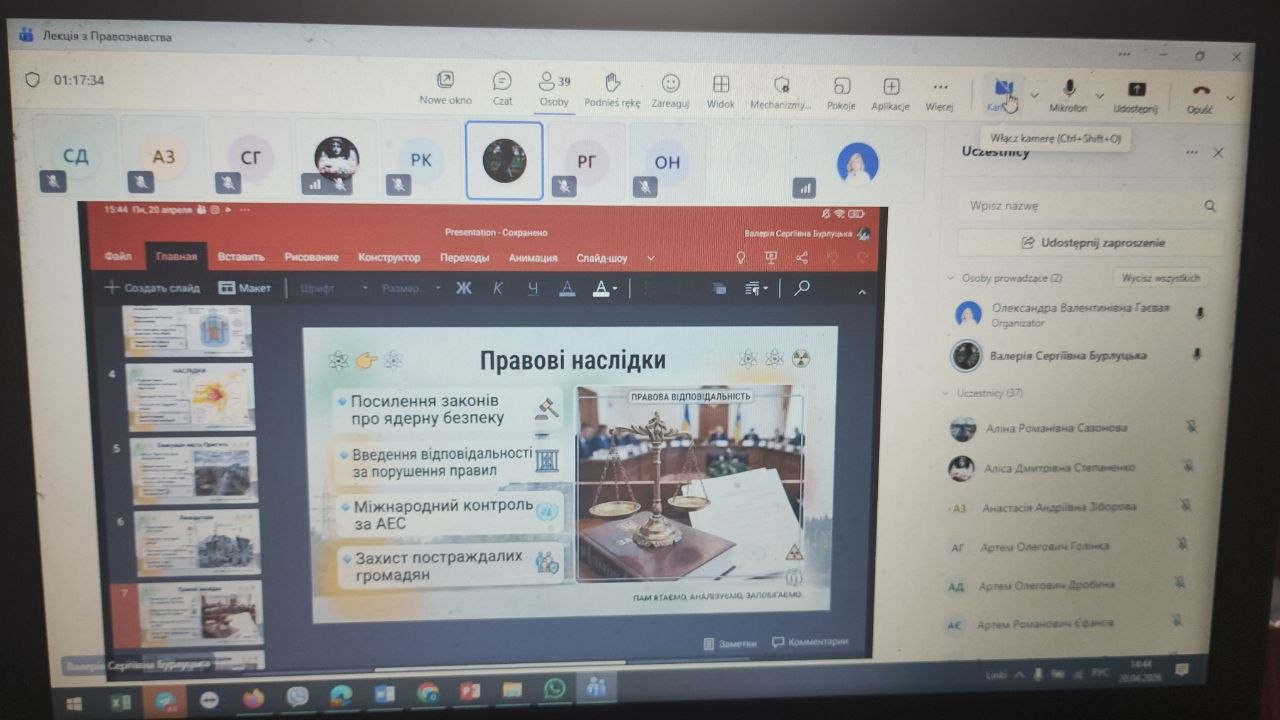The width and height of the screenshot is (1280, 720).
Task: Click Создать слайд to add a slide
Action: pyautogui.click(x=152, y=288)
